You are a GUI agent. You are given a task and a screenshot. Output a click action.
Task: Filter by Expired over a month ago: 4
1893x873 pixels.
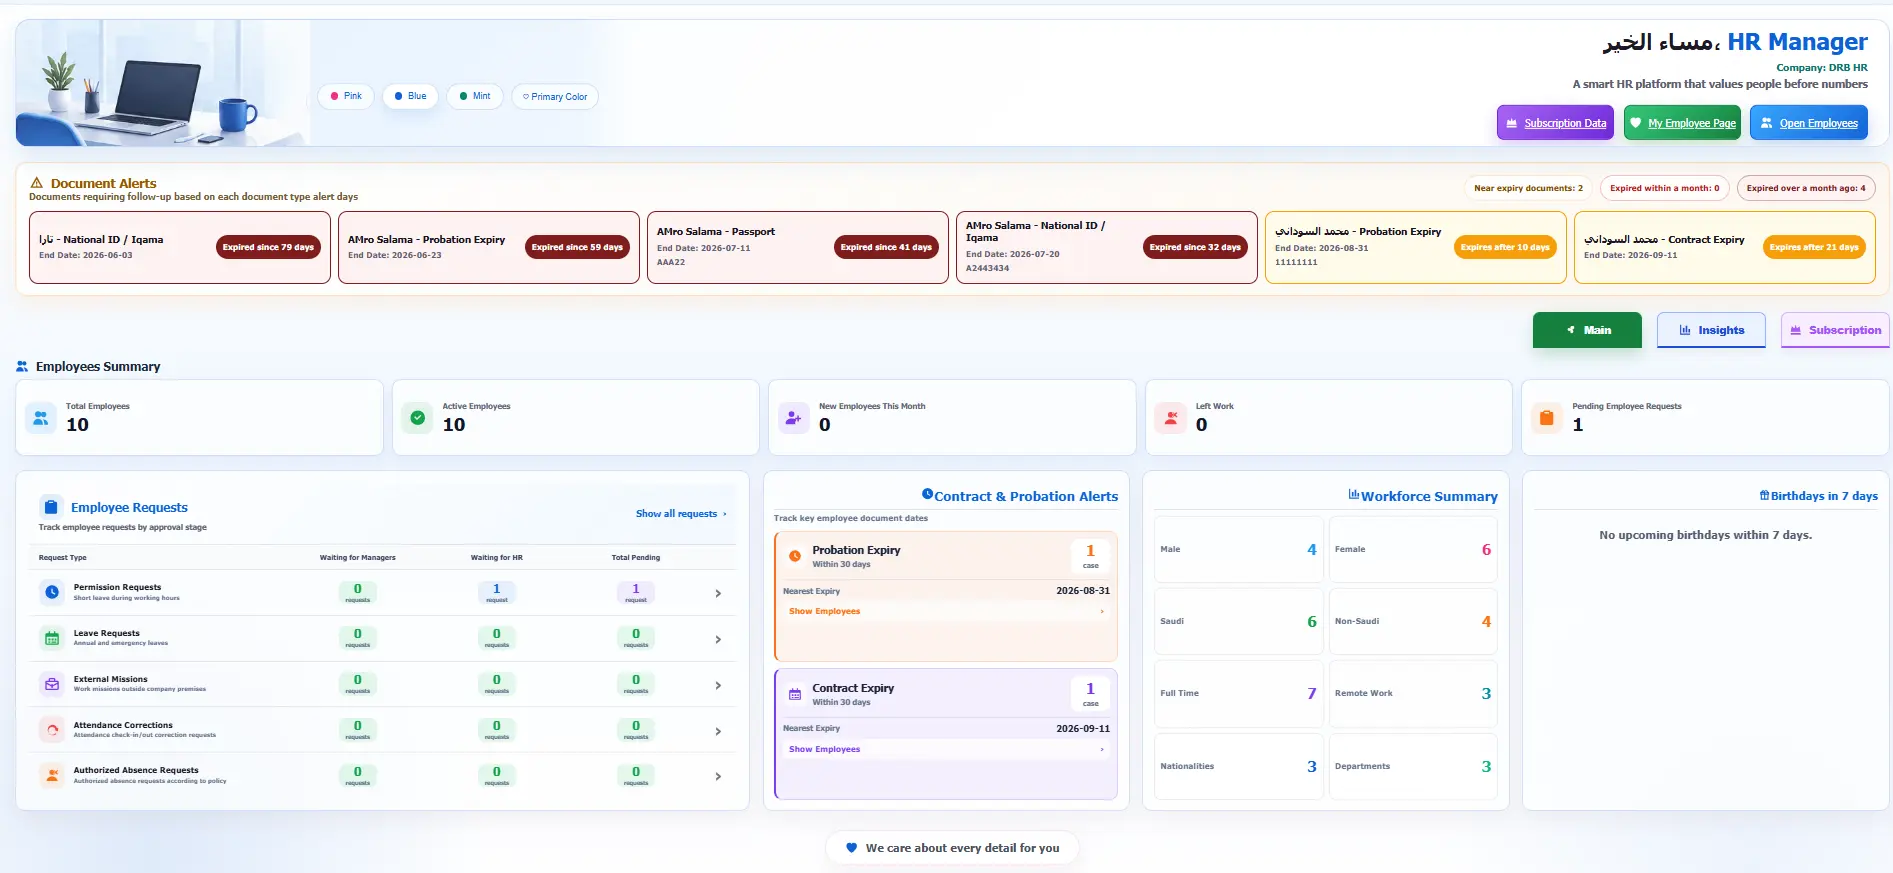point(1805,188)
